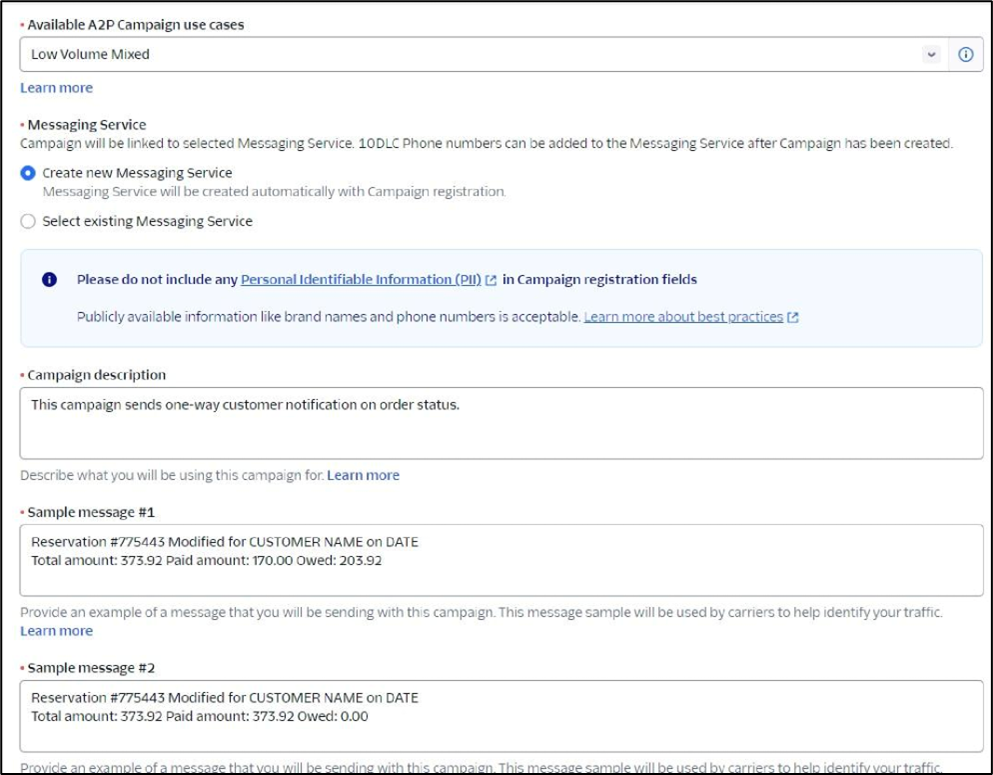Click the Sample message #2 label
Screen dimensions: 993x775
pyautogui.click(x=91, y=667)
